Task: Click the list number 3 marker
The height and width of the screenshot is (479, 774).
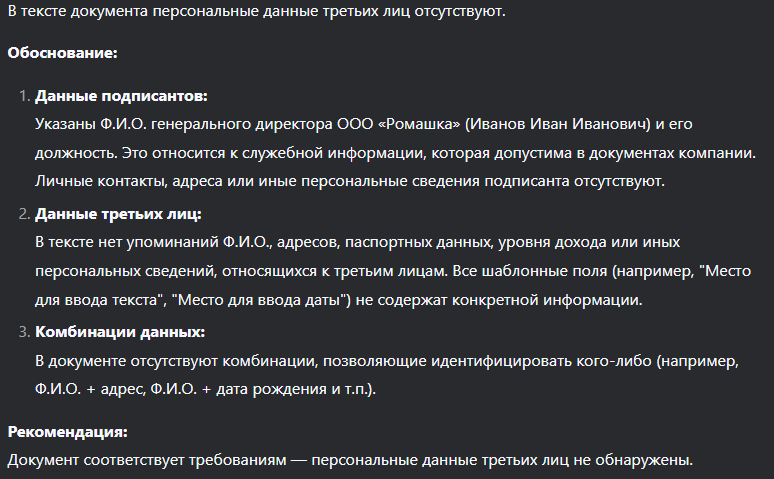Action: coord(24,332)
